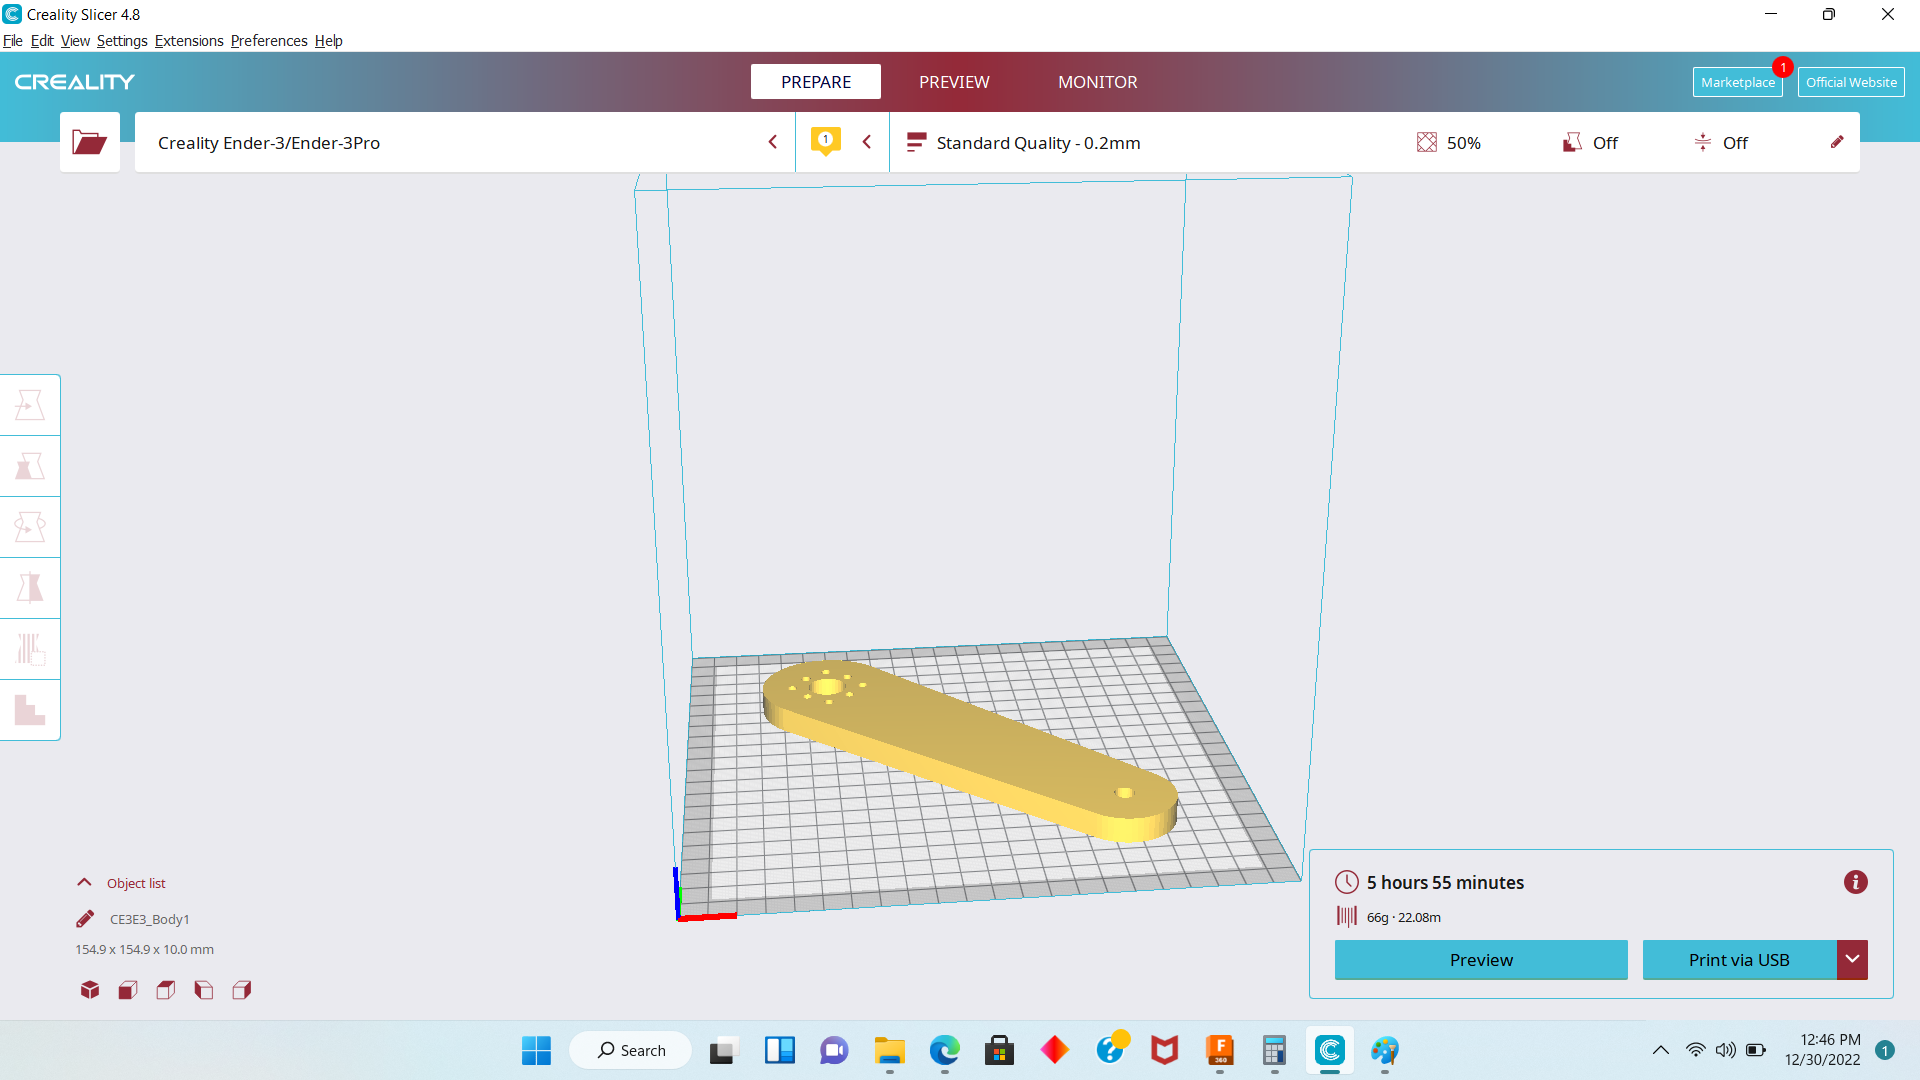Select the Rotate tool in the left toolbar
Image resolution: width=1920 pixels, height=1080 pixels.
point(30,527)
